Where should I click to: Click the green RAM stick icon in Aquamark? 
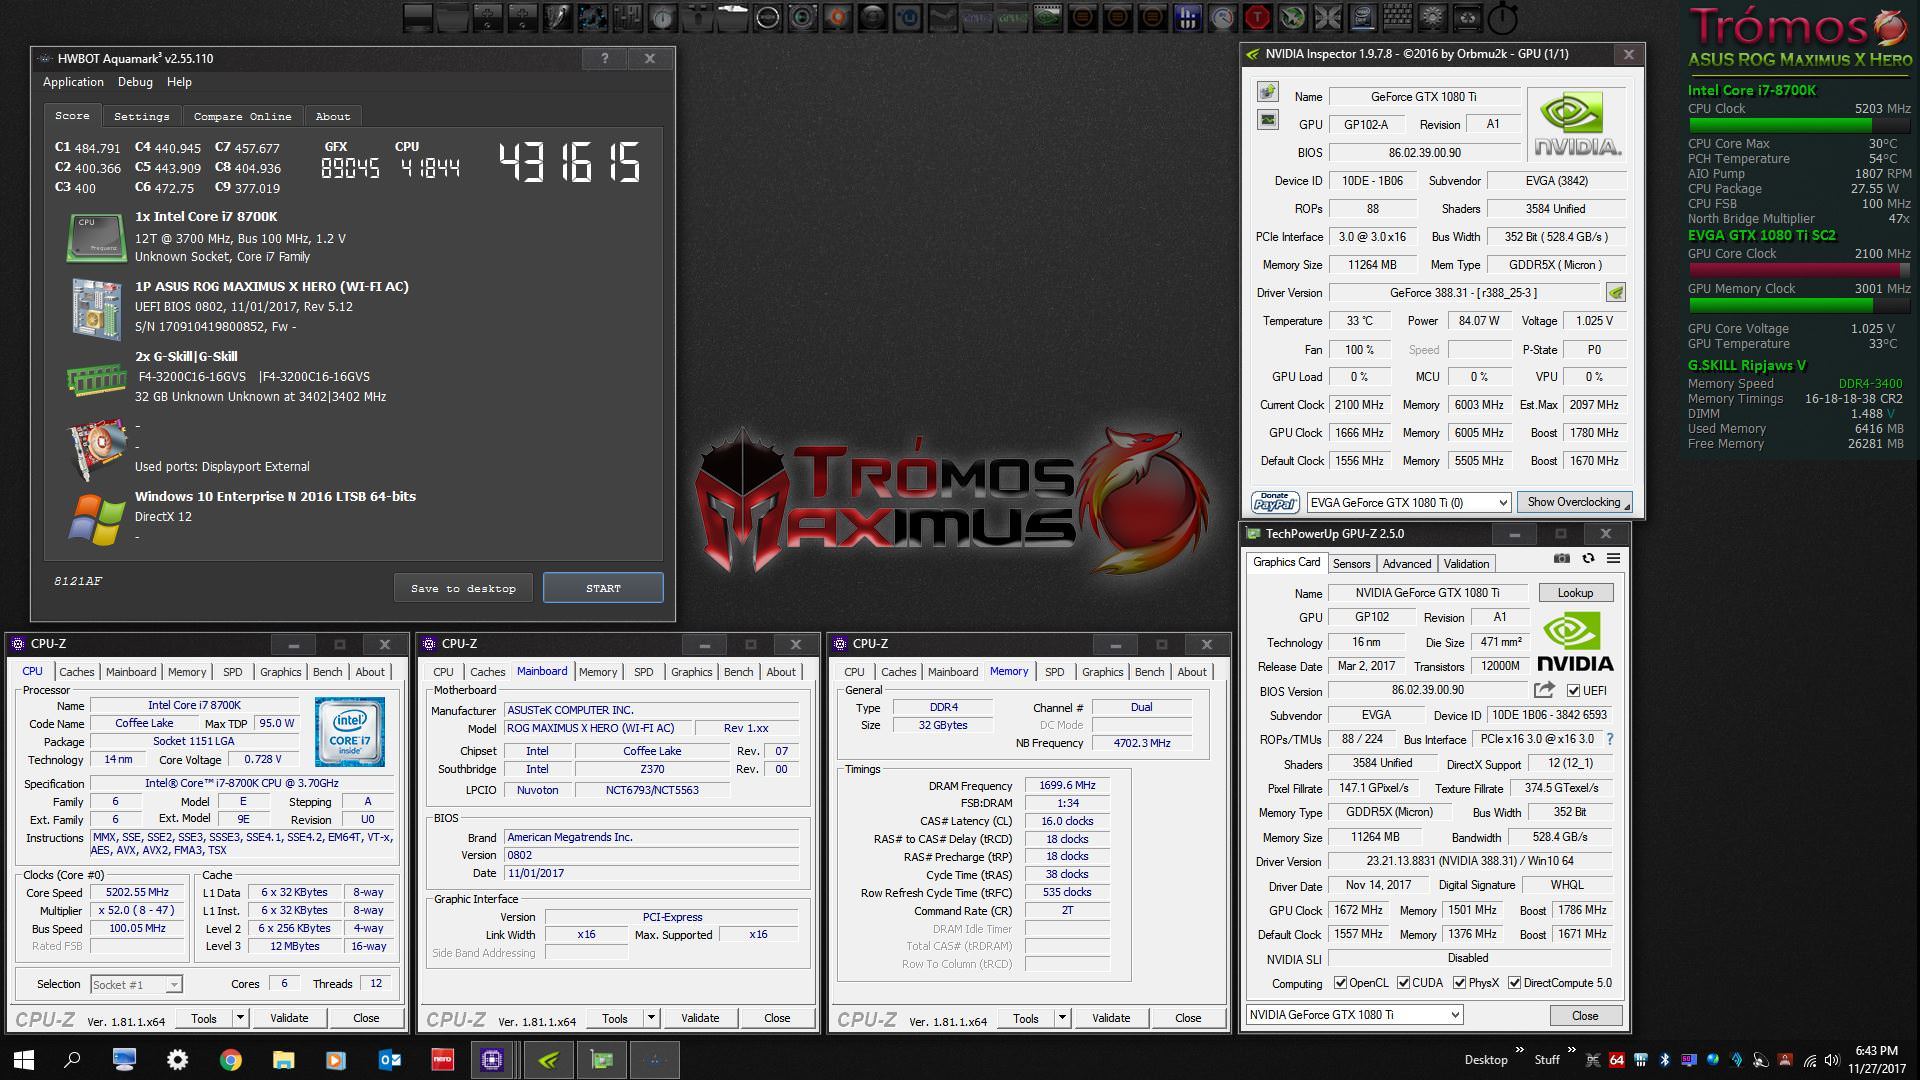point(96,378)
